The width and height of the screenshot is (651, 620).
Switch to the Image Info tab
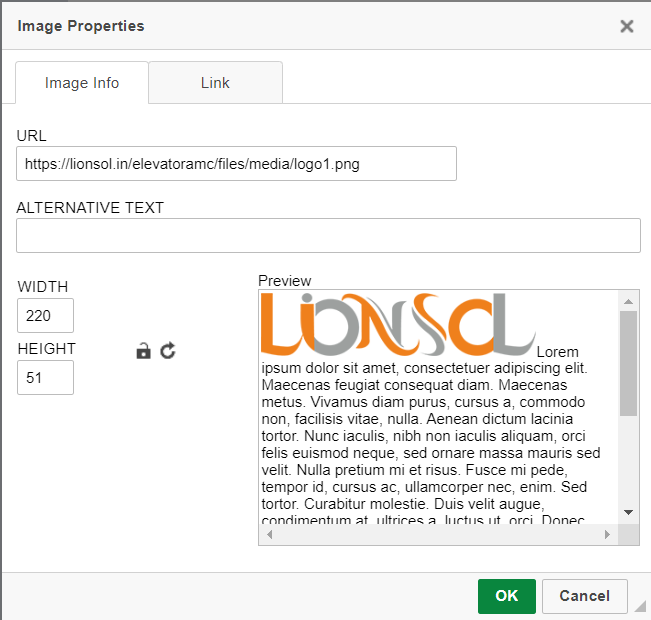click(82, 83)
